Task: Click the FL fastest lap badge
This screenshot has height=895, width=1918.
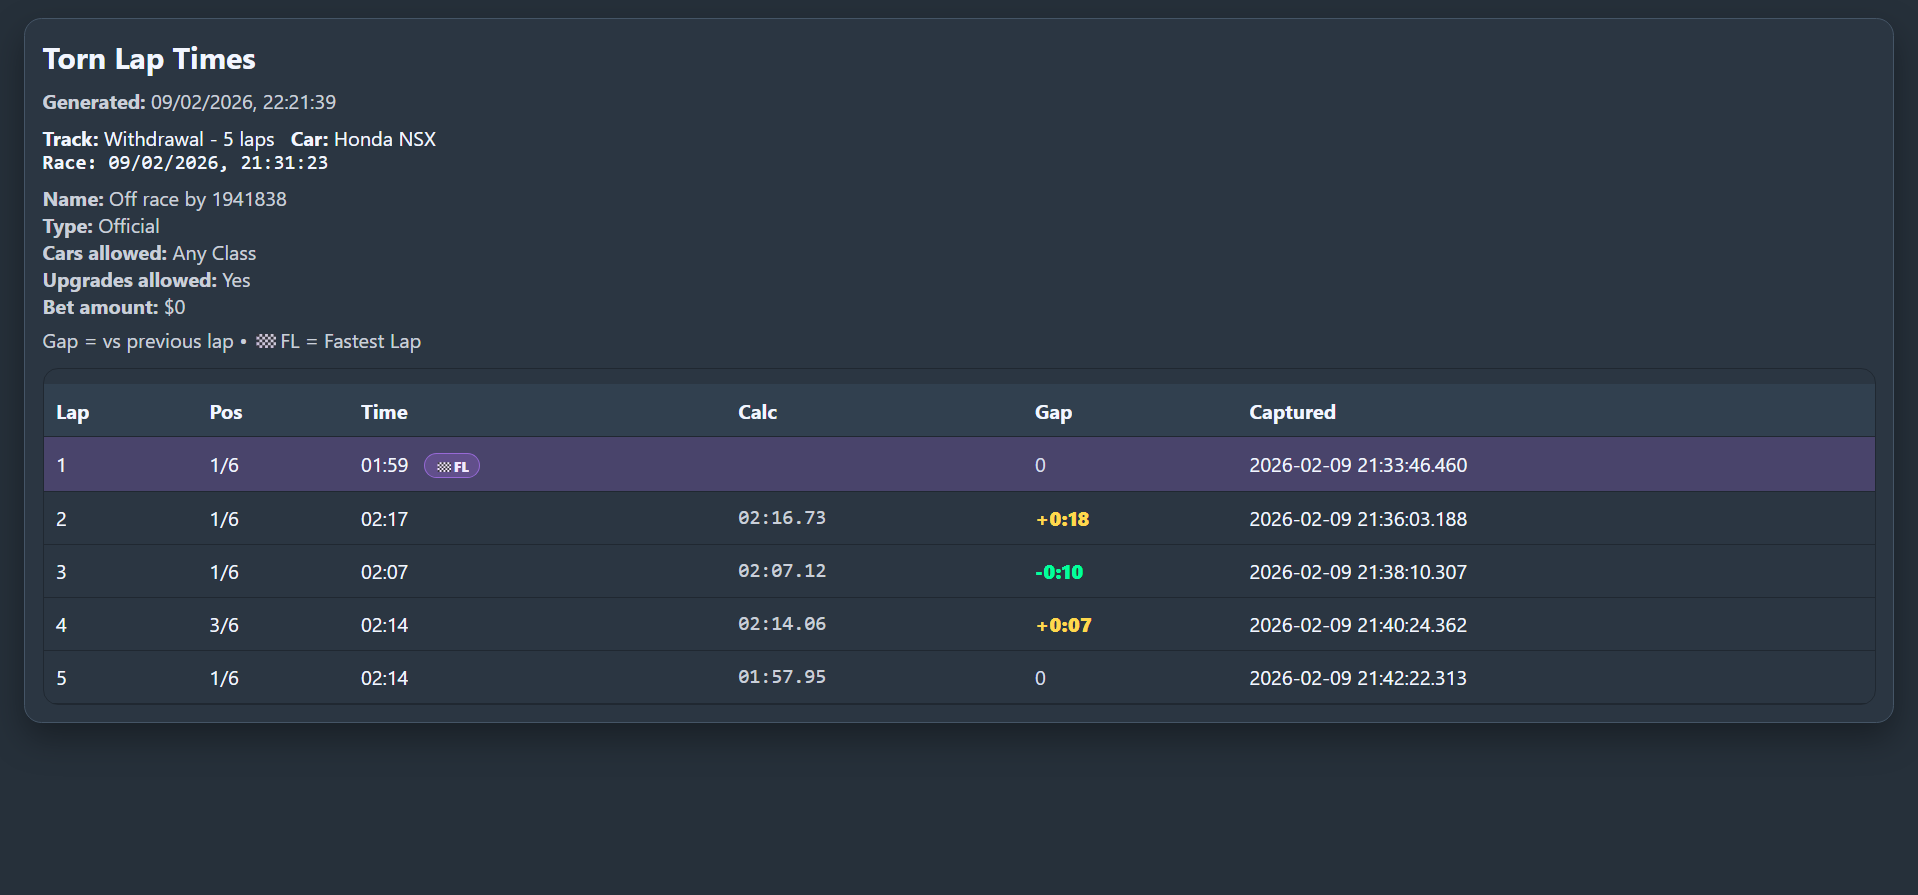Action: click(452, 466)
